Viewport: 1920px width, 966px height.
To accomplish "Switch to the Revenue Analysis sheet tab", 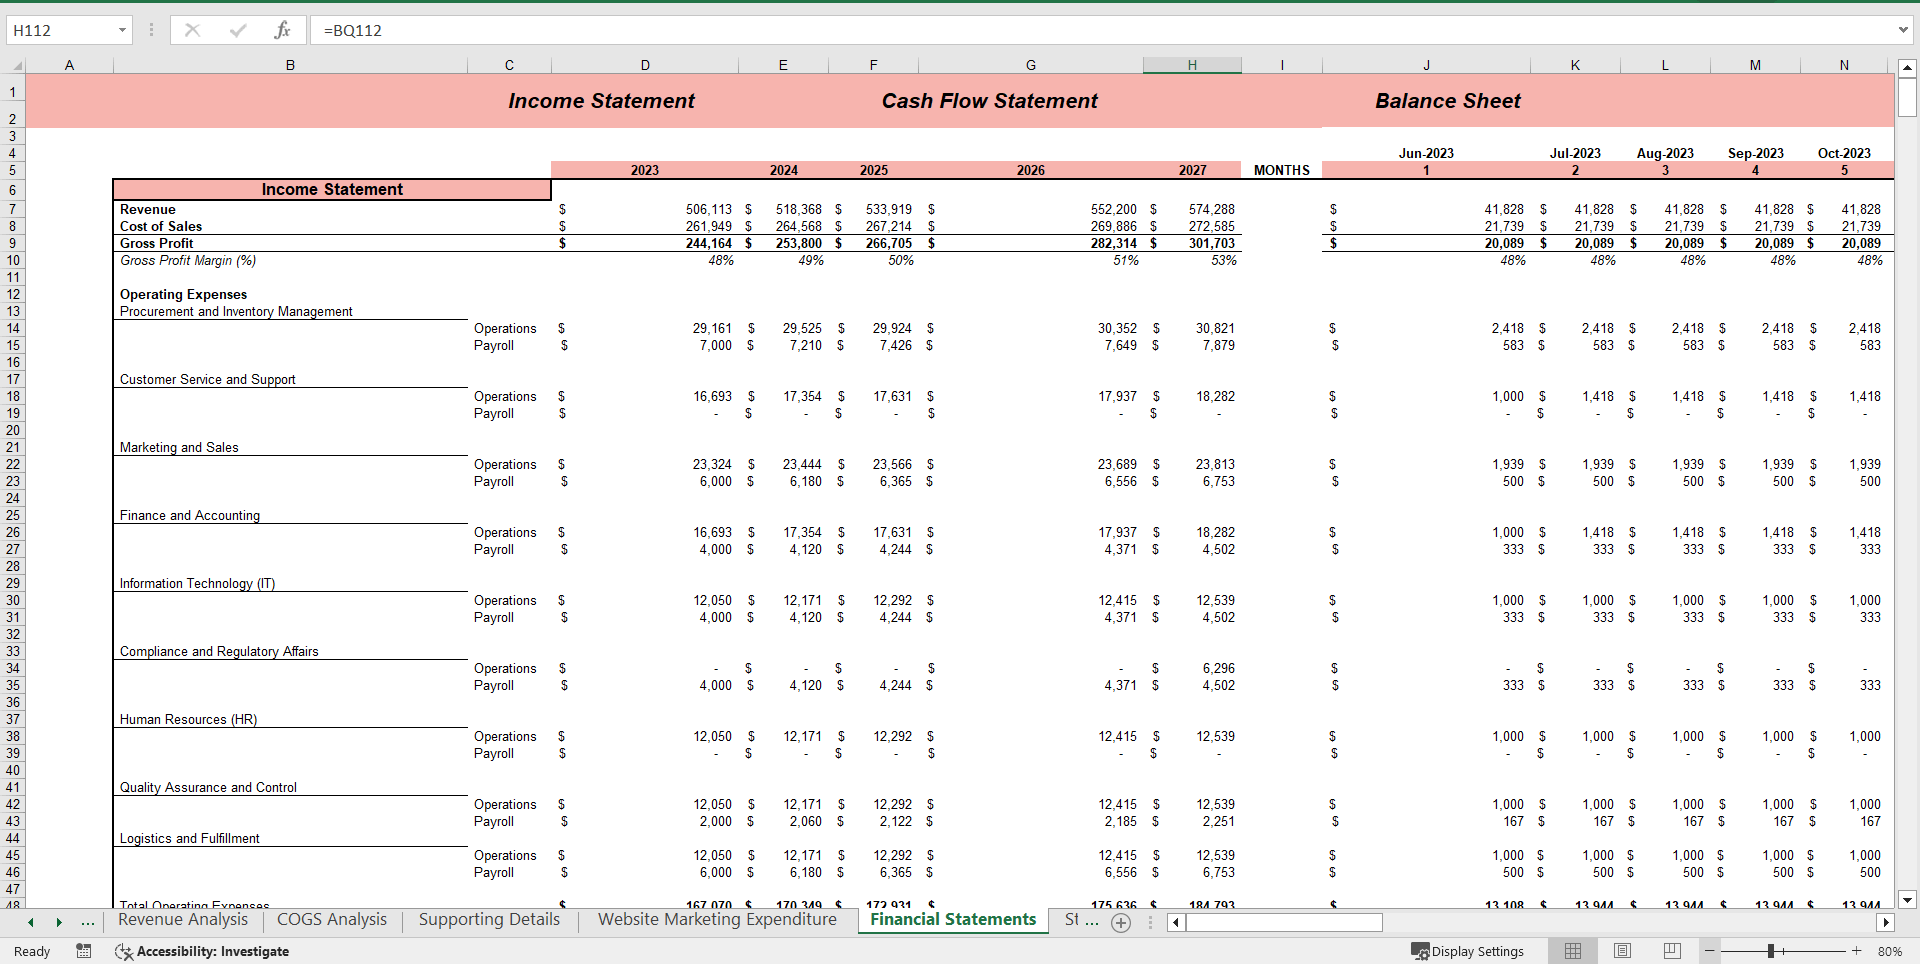I will 182,919.
